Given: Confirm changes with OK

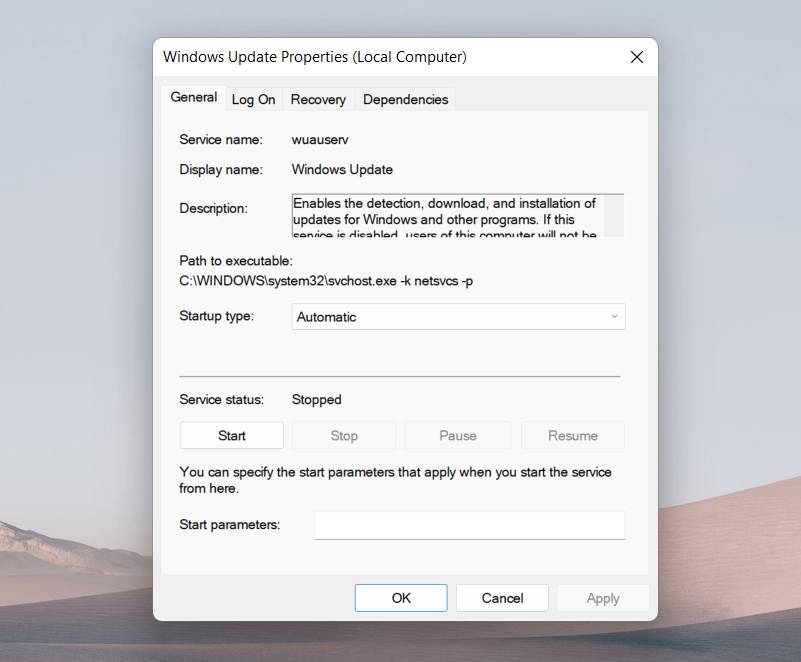Looking at the screenshot, I should 401,597.
